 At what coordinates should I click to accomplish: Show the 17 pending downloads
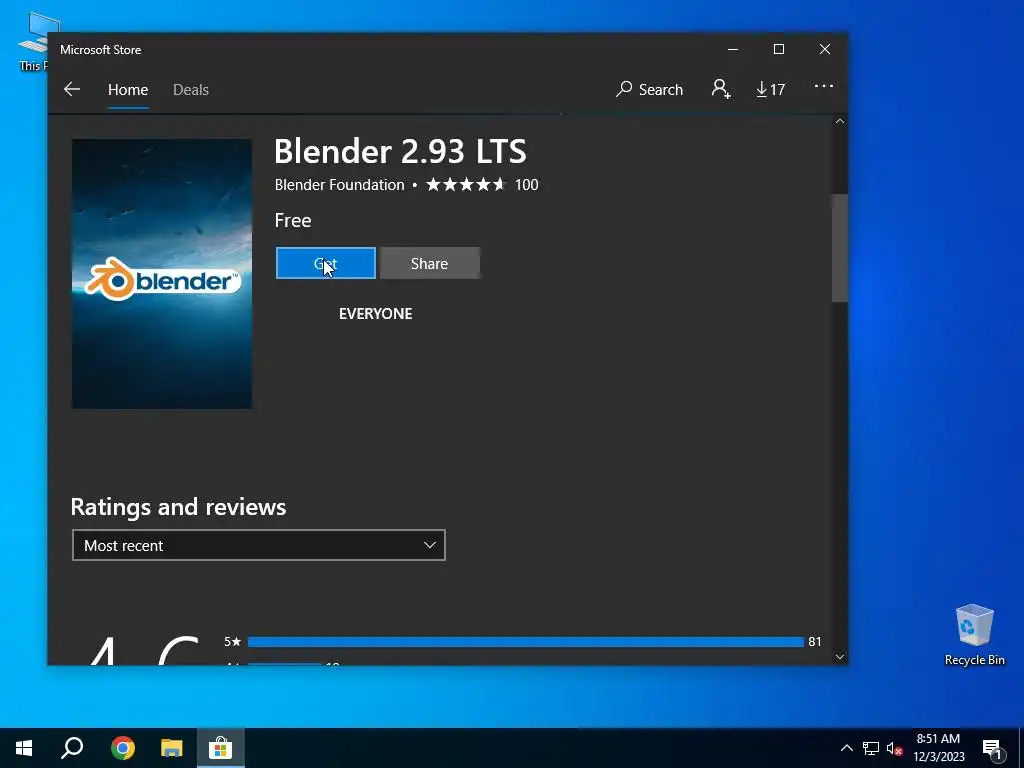[771, 89]
